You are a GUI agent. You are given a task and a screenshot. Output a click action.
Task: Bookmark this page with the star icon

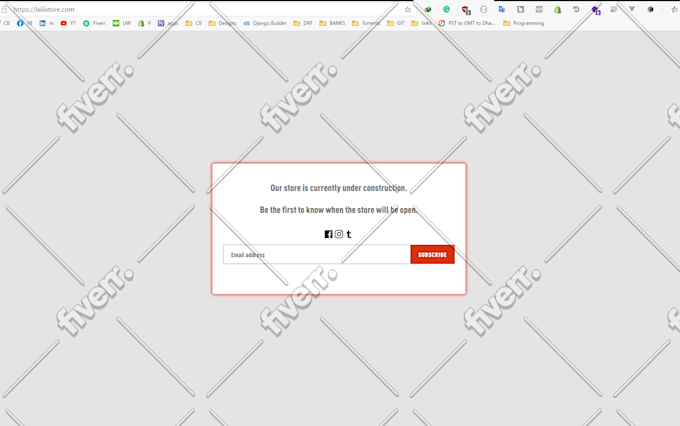[x=408, y=9]
